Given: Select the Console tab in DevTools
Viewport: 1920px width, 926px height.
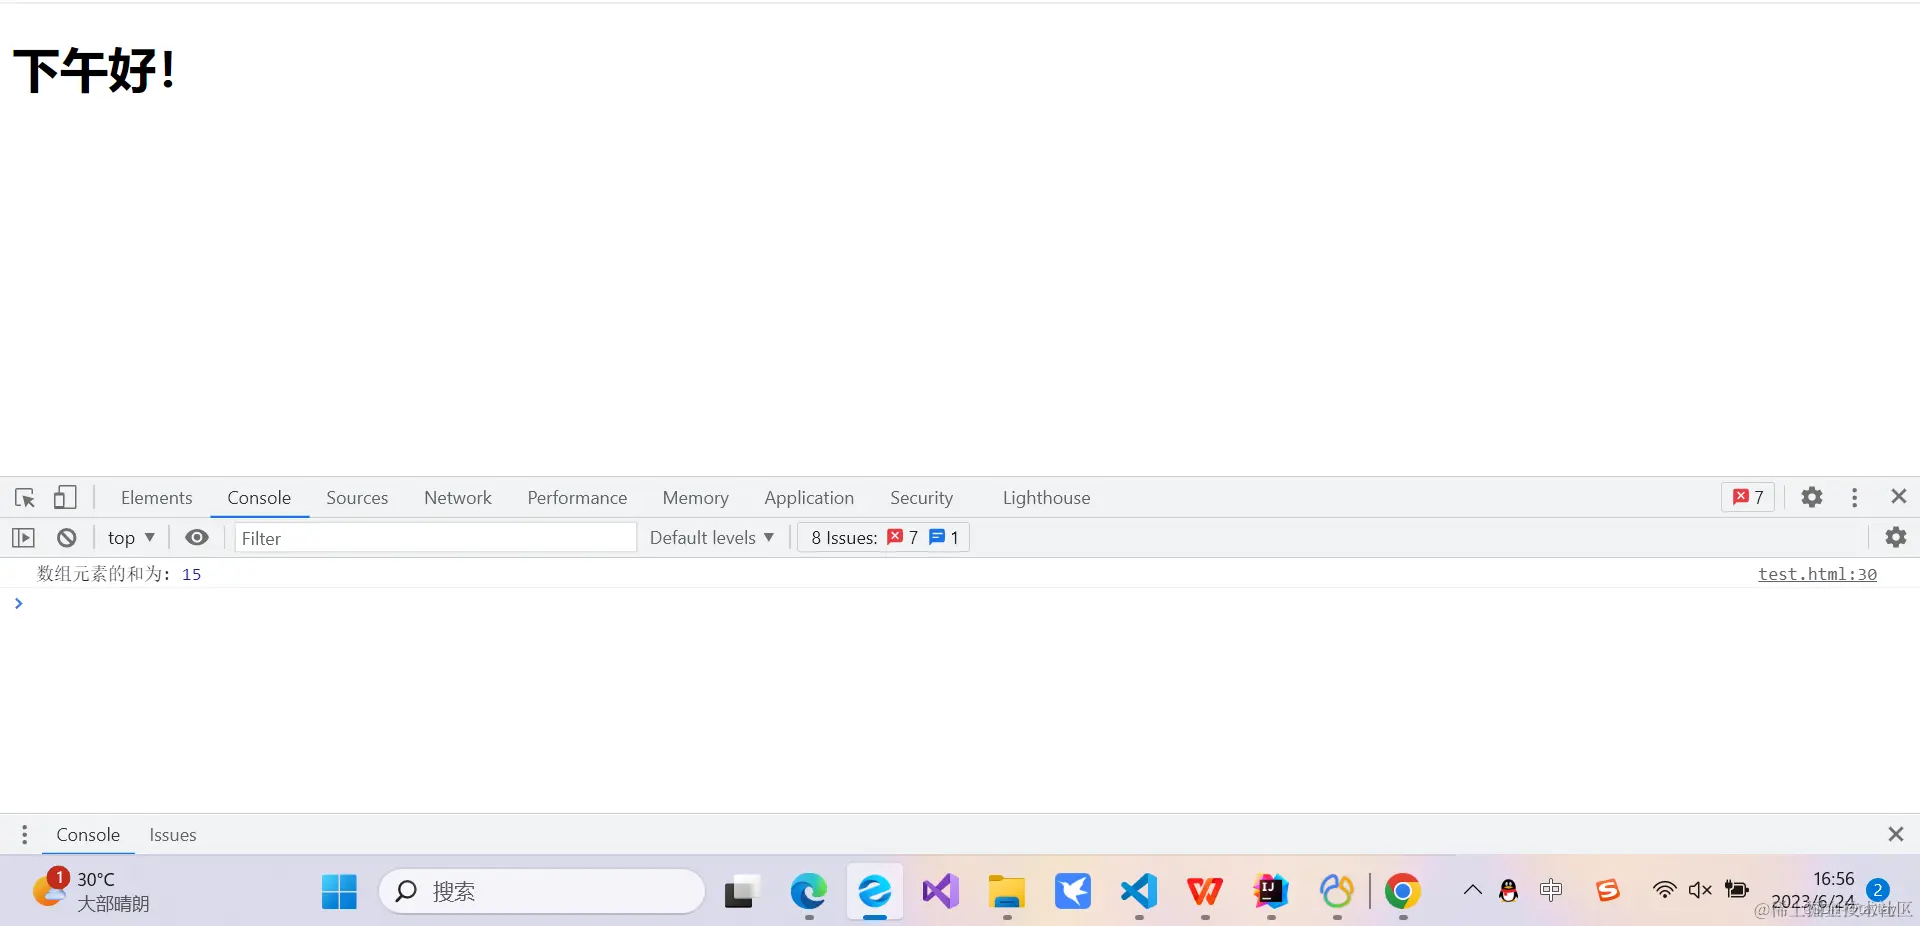Looking at the screenshot, I should 259,497.
